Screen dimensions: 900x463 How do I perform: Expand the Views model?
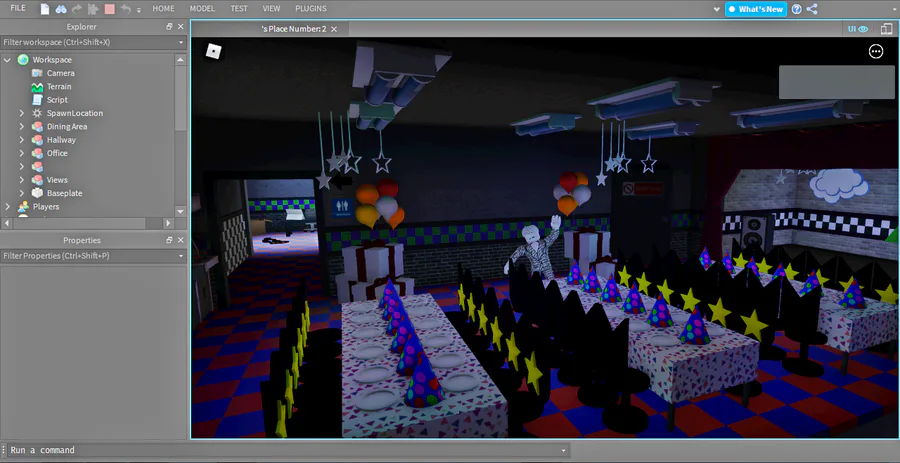[x=22, y=180]
